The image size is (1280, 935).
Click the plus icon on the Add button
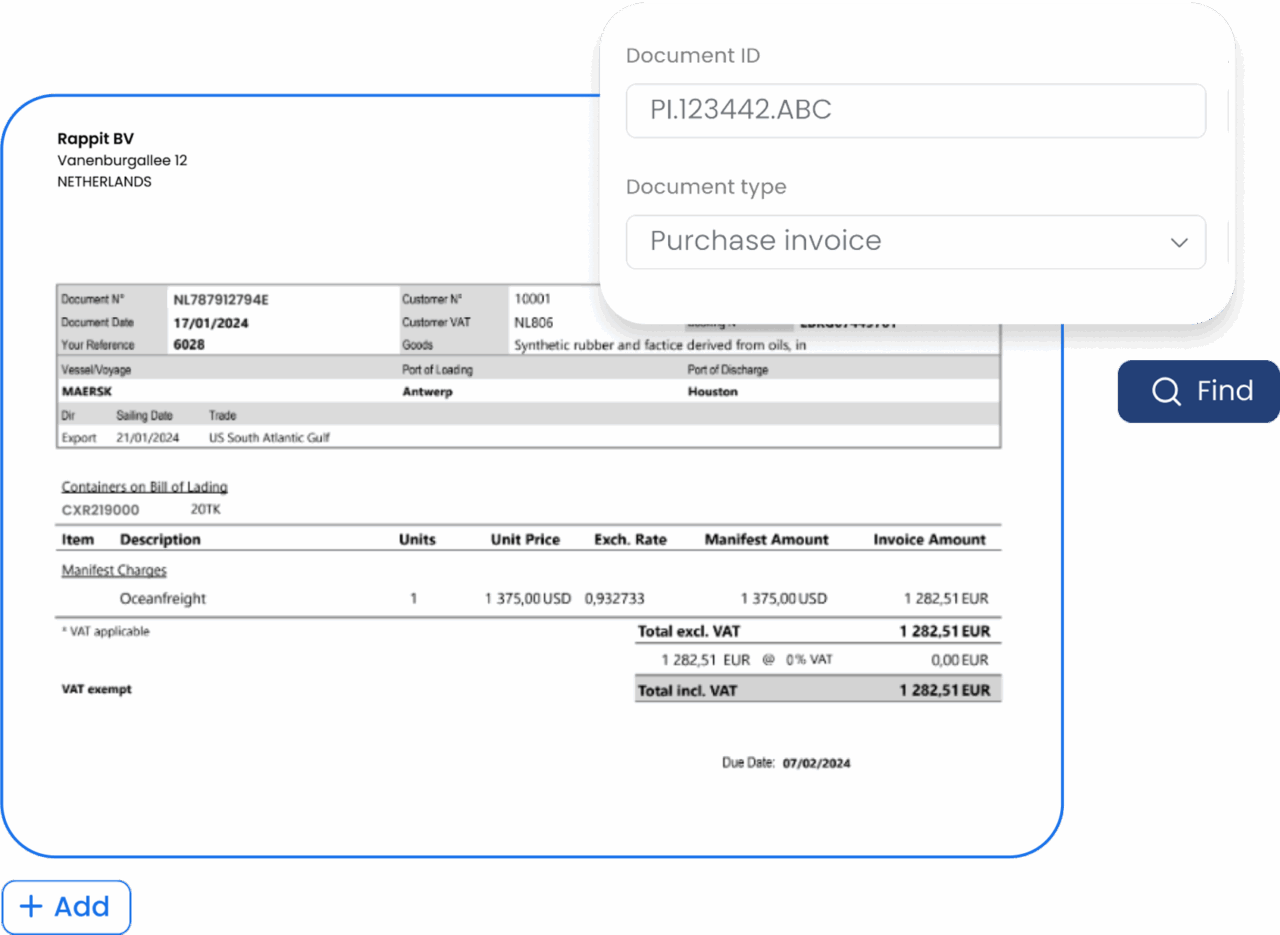(32, 907)
